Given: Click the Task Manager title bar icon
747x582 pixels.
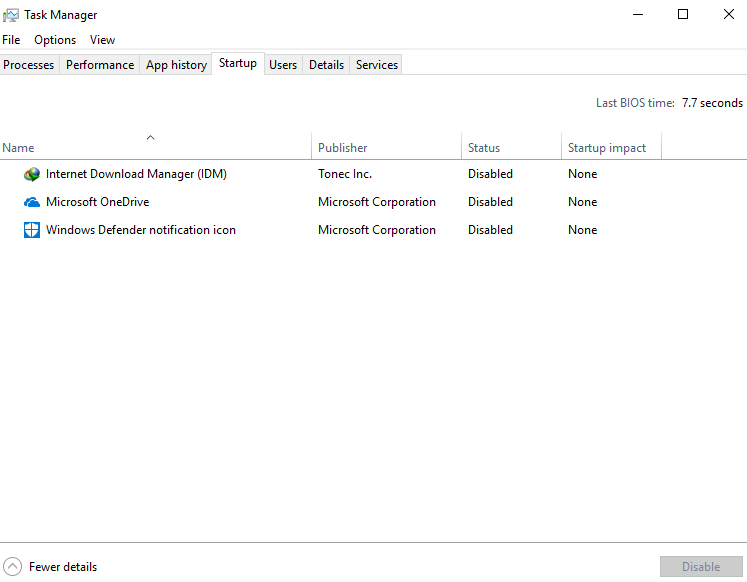Looking at the screenshot, I should [x=11, y=15].
